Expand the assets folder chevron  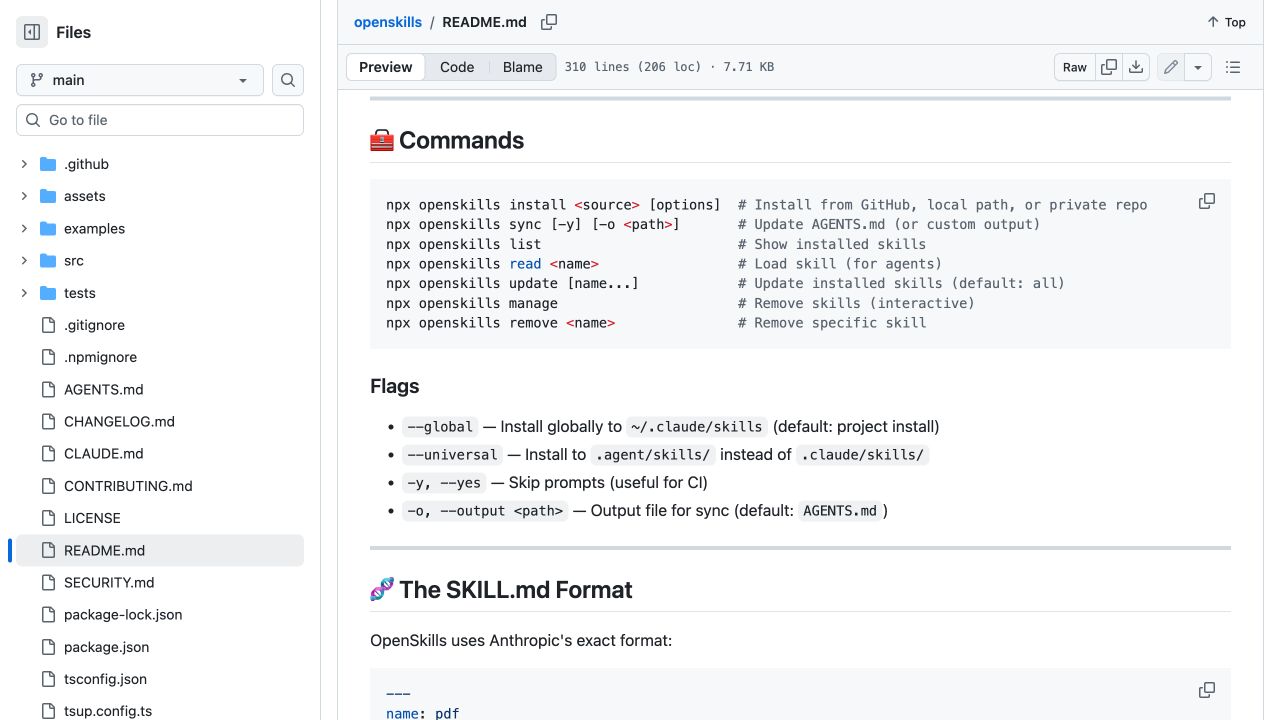point(24,196)
